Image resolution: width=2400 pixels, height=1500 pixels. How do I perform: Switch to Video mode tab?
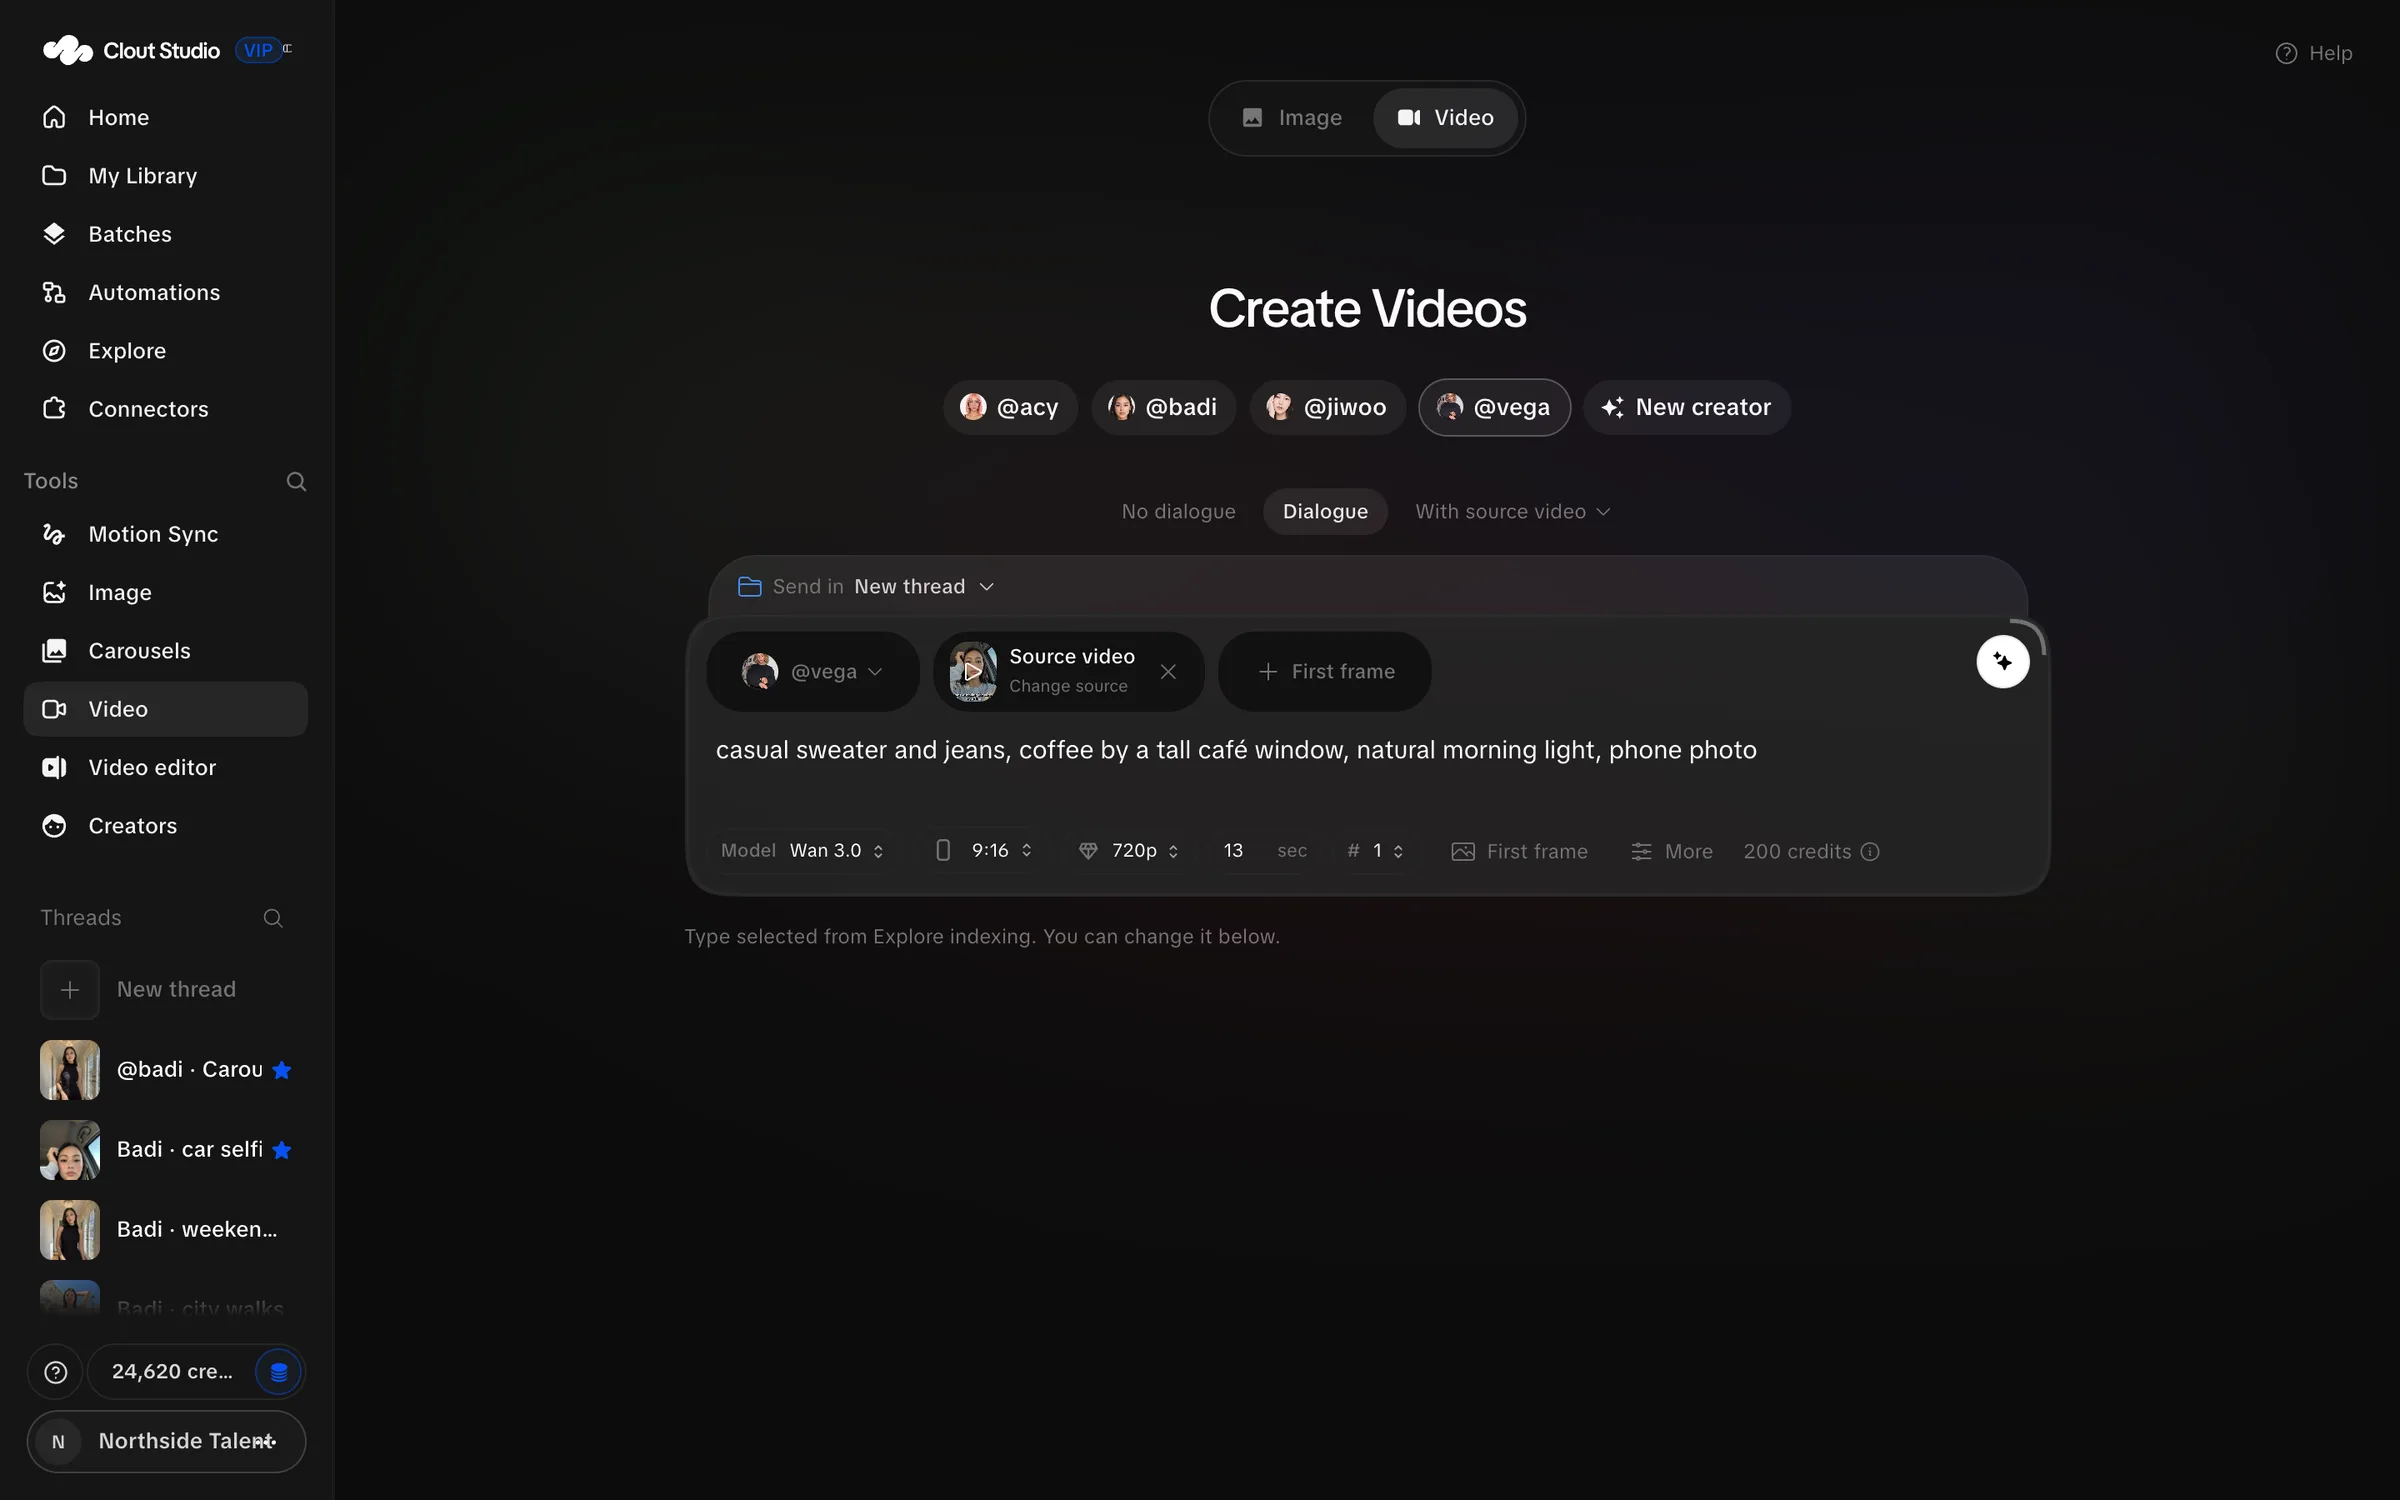1445,118
